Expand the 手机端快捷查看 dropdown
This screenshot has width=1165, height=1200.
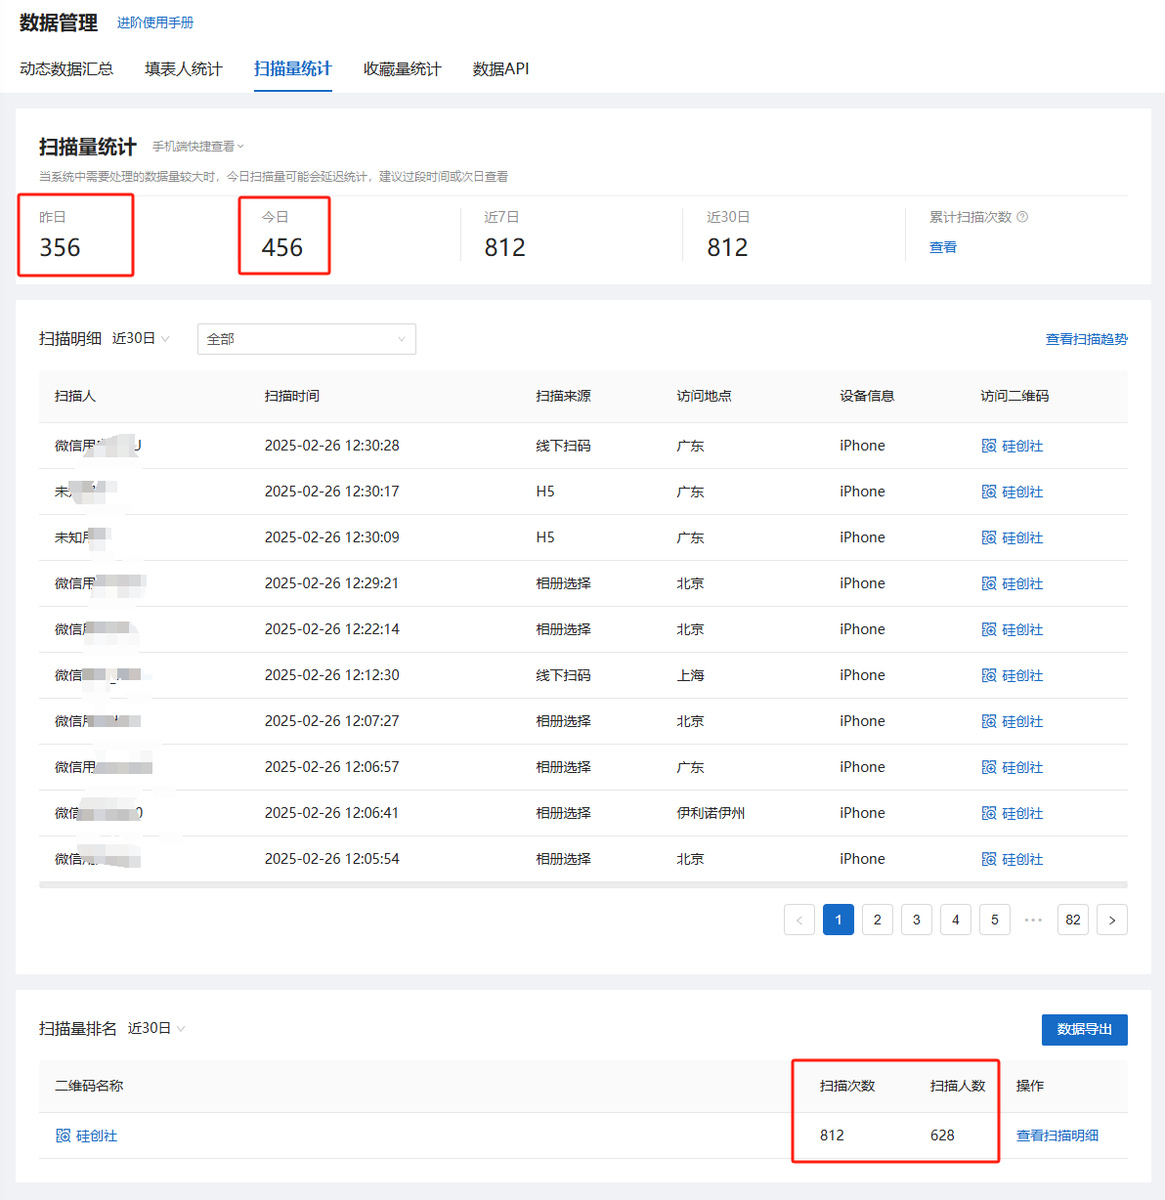point(198,147)
